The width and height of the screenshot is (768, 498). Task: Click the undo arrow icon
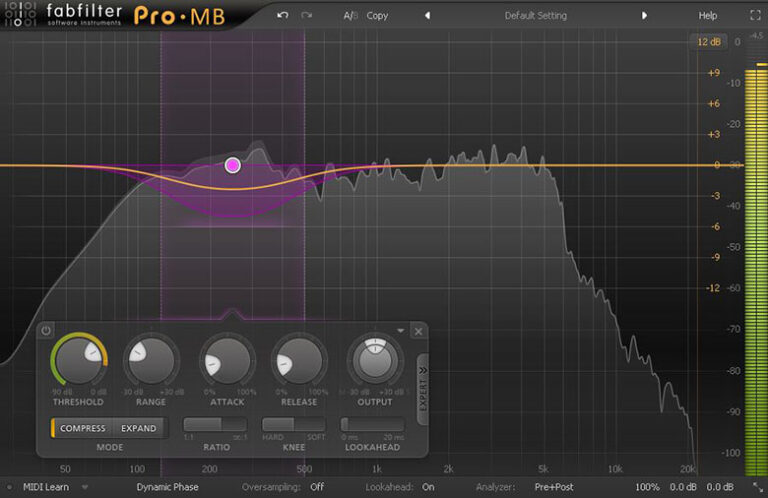[283, 16]
